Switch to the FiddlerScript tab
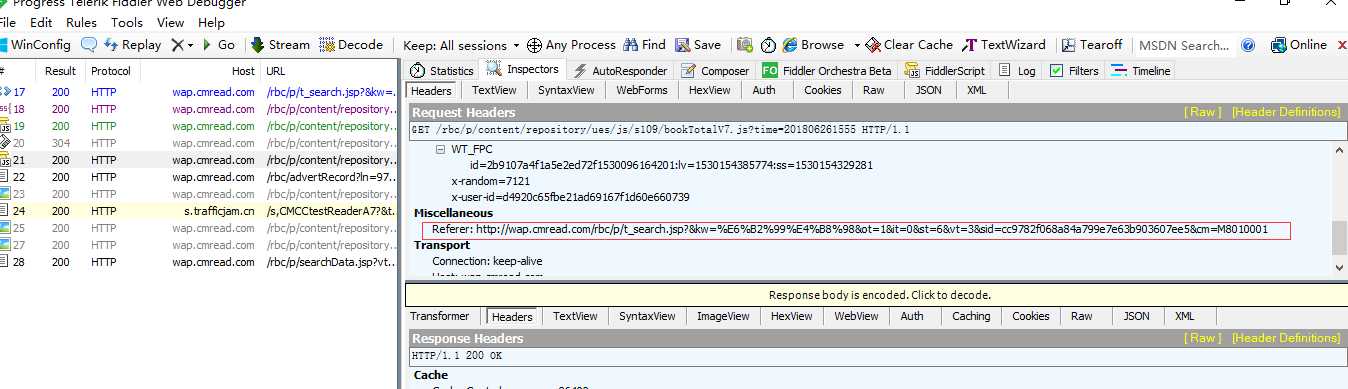Screen dimensions: 1348x389 click(x=945, y=71)
